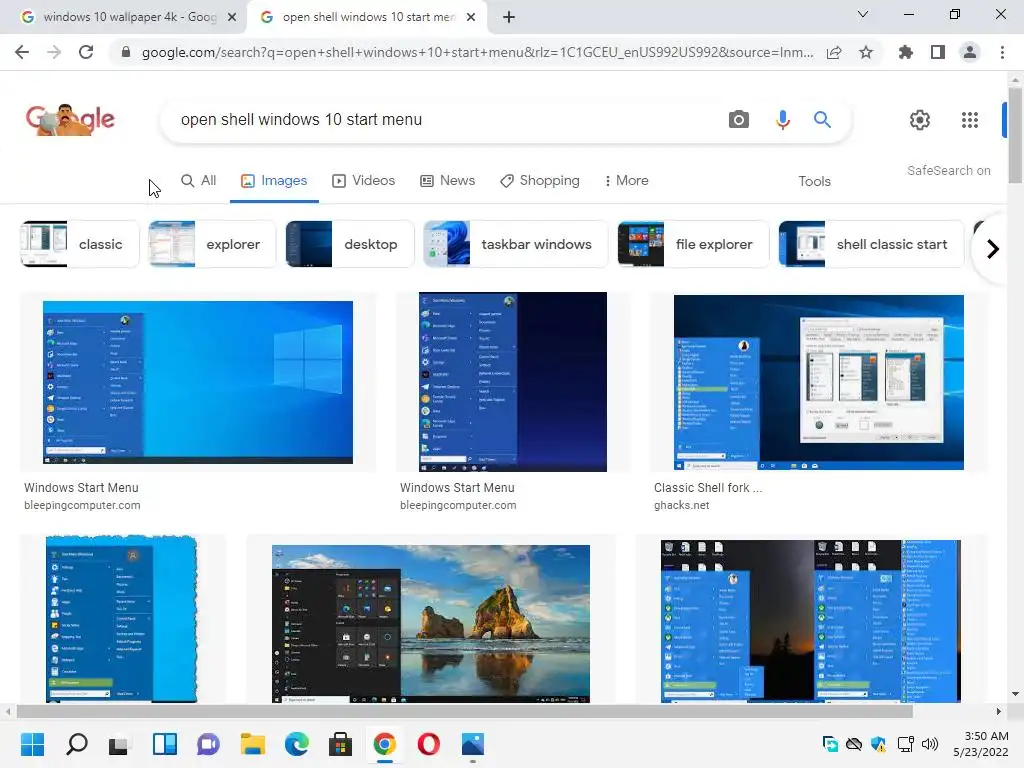1024x768 pixels.
Task: Switch to Shopping results
Action: click(539, 181)
